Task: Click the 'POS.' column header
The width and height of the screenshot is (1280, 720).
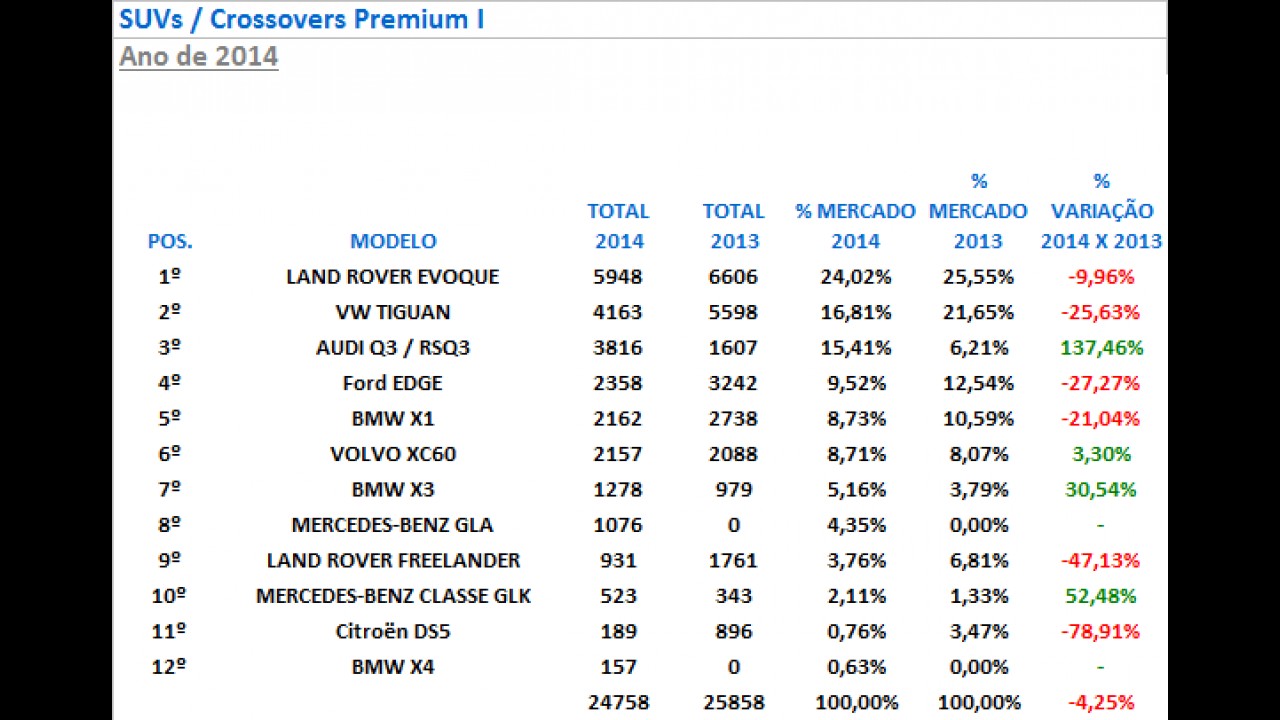Action: click(x=170, y=241)
